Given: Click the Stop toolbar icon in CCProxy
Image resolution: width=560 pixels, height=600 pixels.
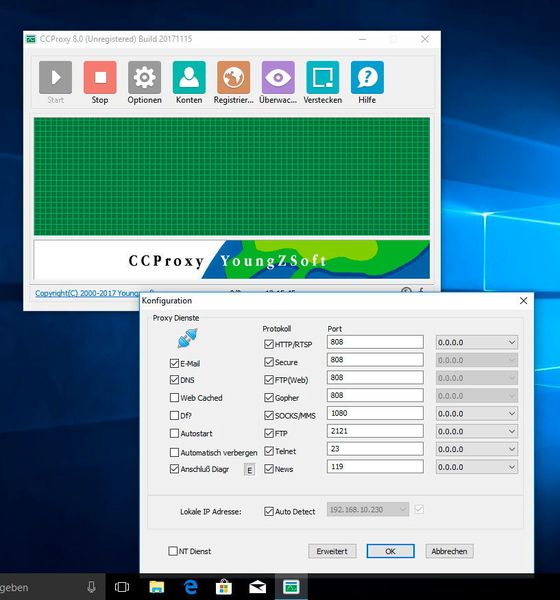Looking at the screenshot, I should point(100,77).
